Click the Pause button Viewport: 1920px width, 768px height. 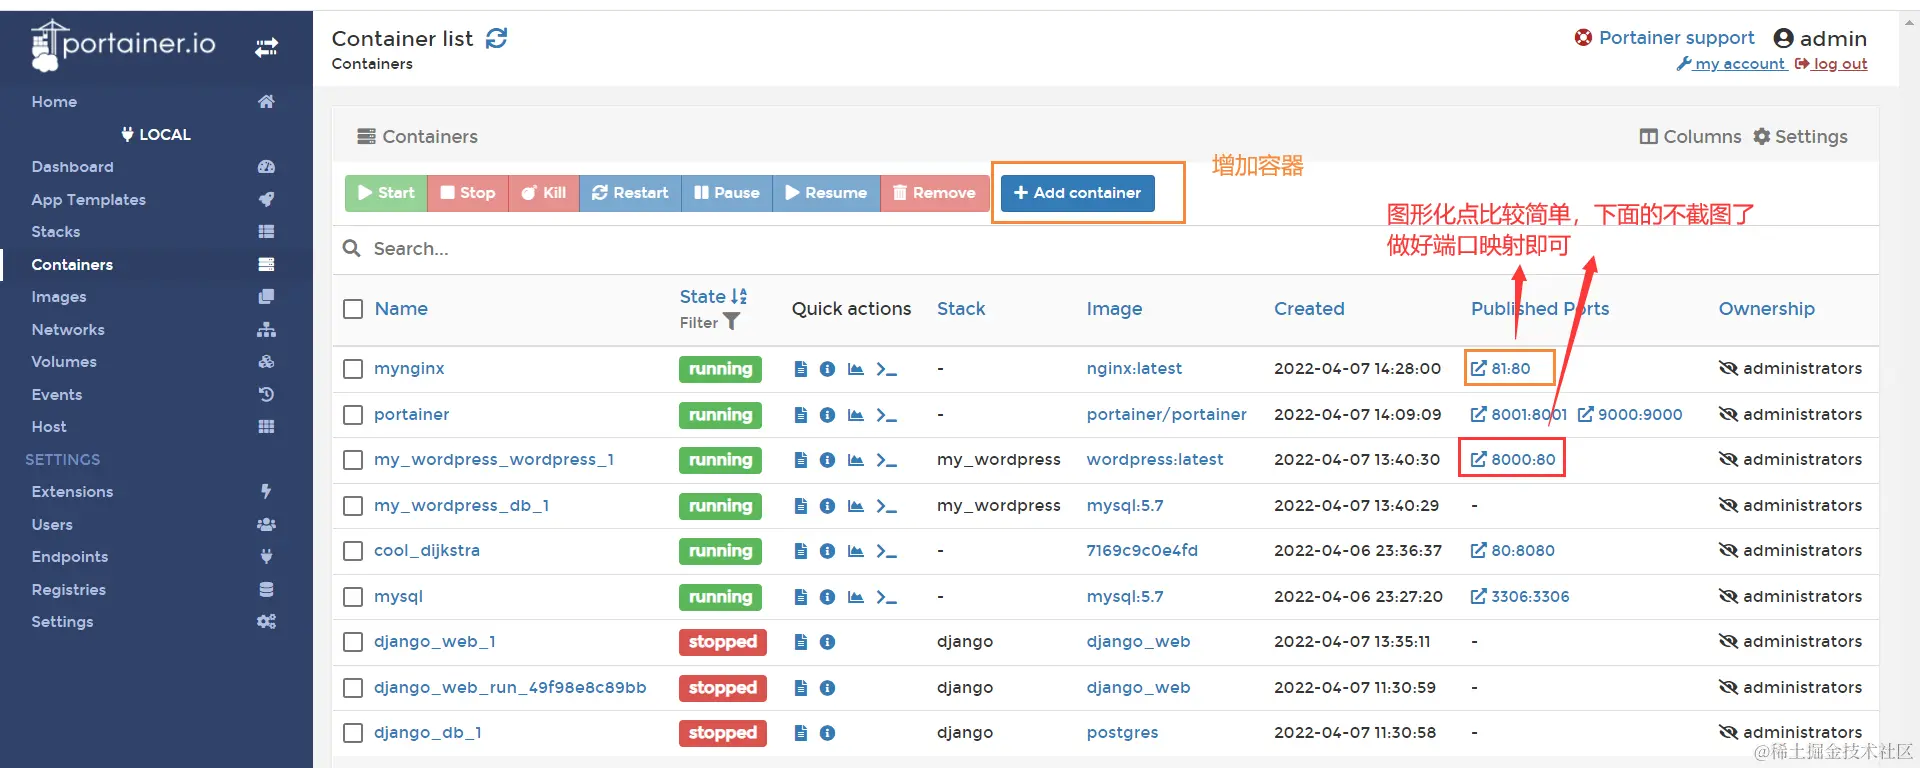point(727,193)
